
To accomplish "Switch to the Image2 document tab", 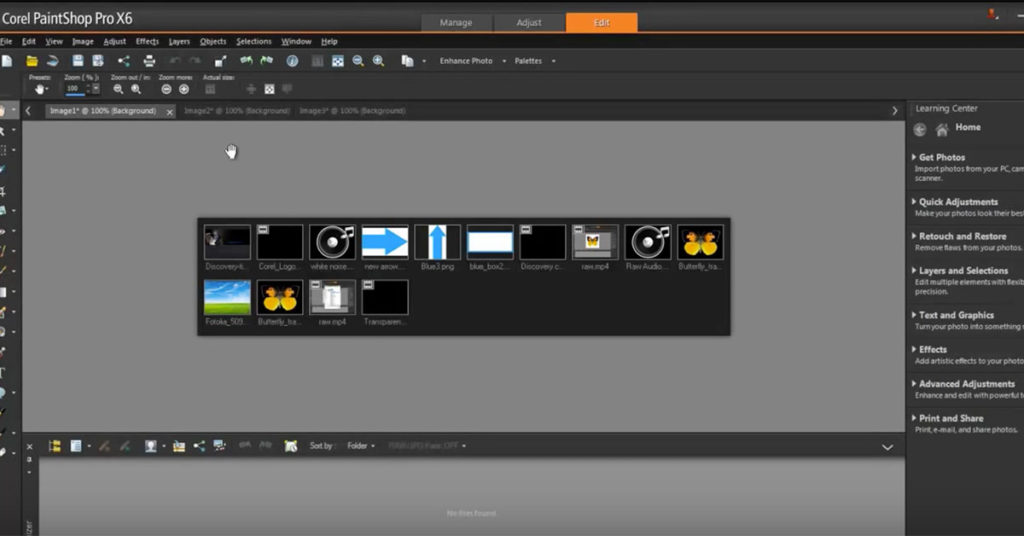I will click(x=236, y=111).
